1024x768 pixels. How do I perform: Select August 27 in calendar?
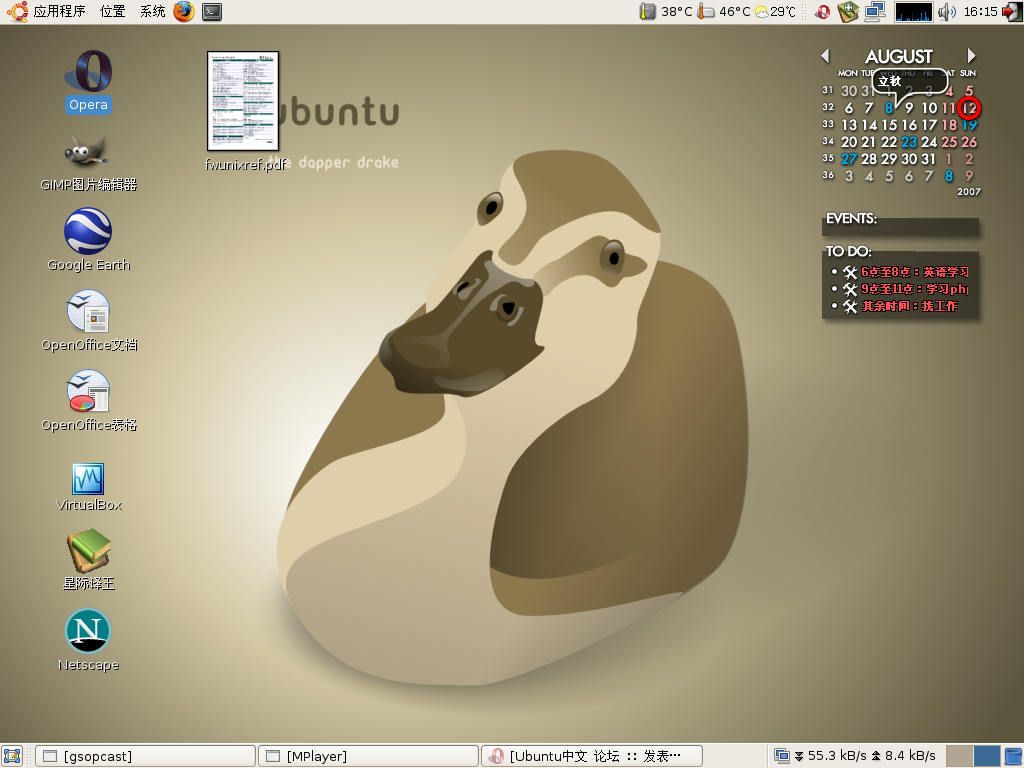[x=848, y=159]
